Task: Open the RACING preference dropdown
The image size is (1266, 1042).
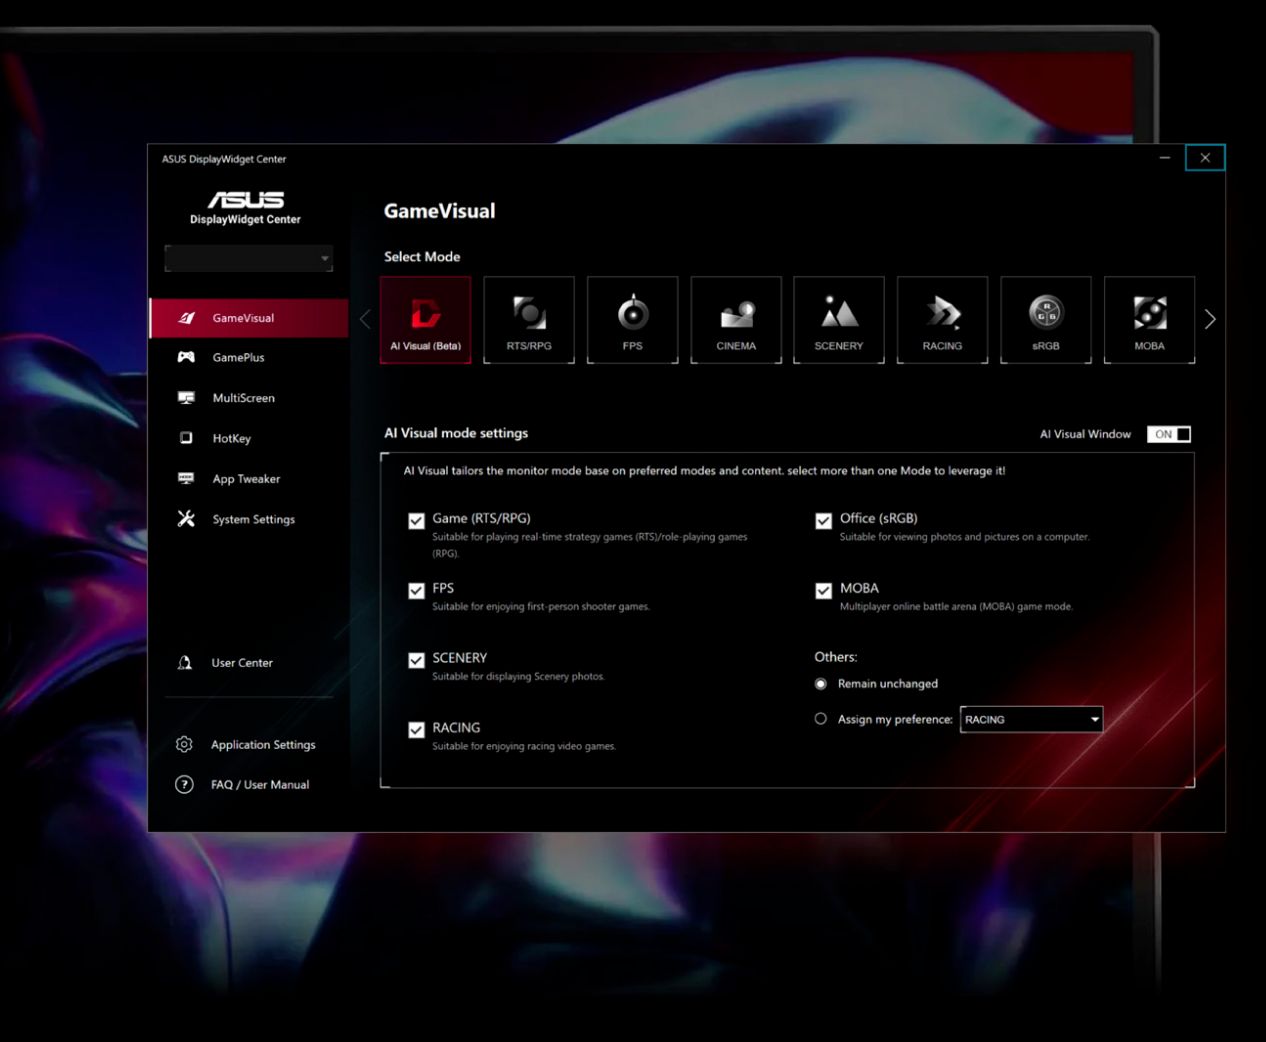Action: coord(1031,719)
